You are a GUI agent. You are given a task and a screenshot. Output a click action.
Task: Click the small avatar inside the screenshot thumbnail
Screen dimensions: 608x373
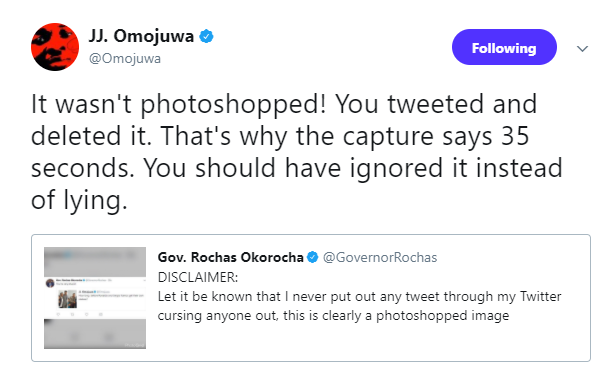click(x=50, y=283)
